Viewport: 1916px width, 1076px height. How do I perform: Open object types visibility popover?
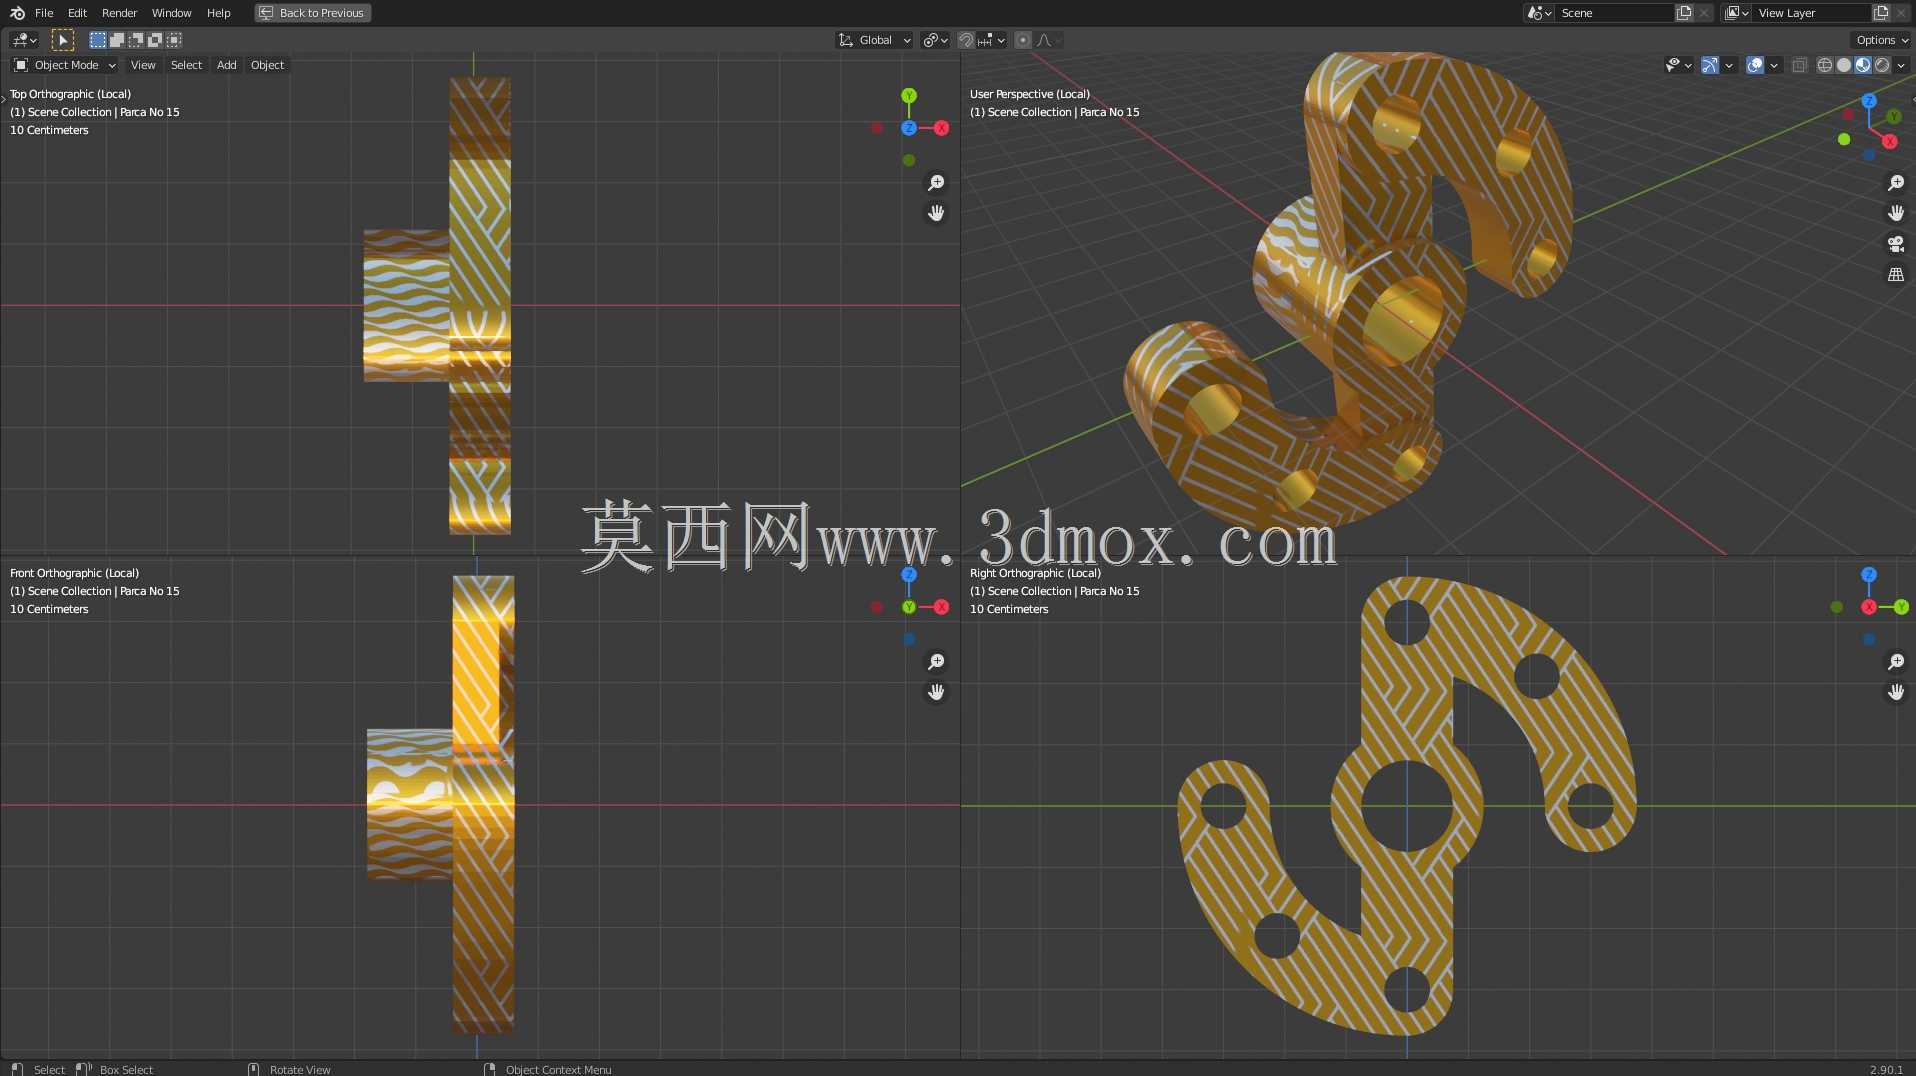1678,65
